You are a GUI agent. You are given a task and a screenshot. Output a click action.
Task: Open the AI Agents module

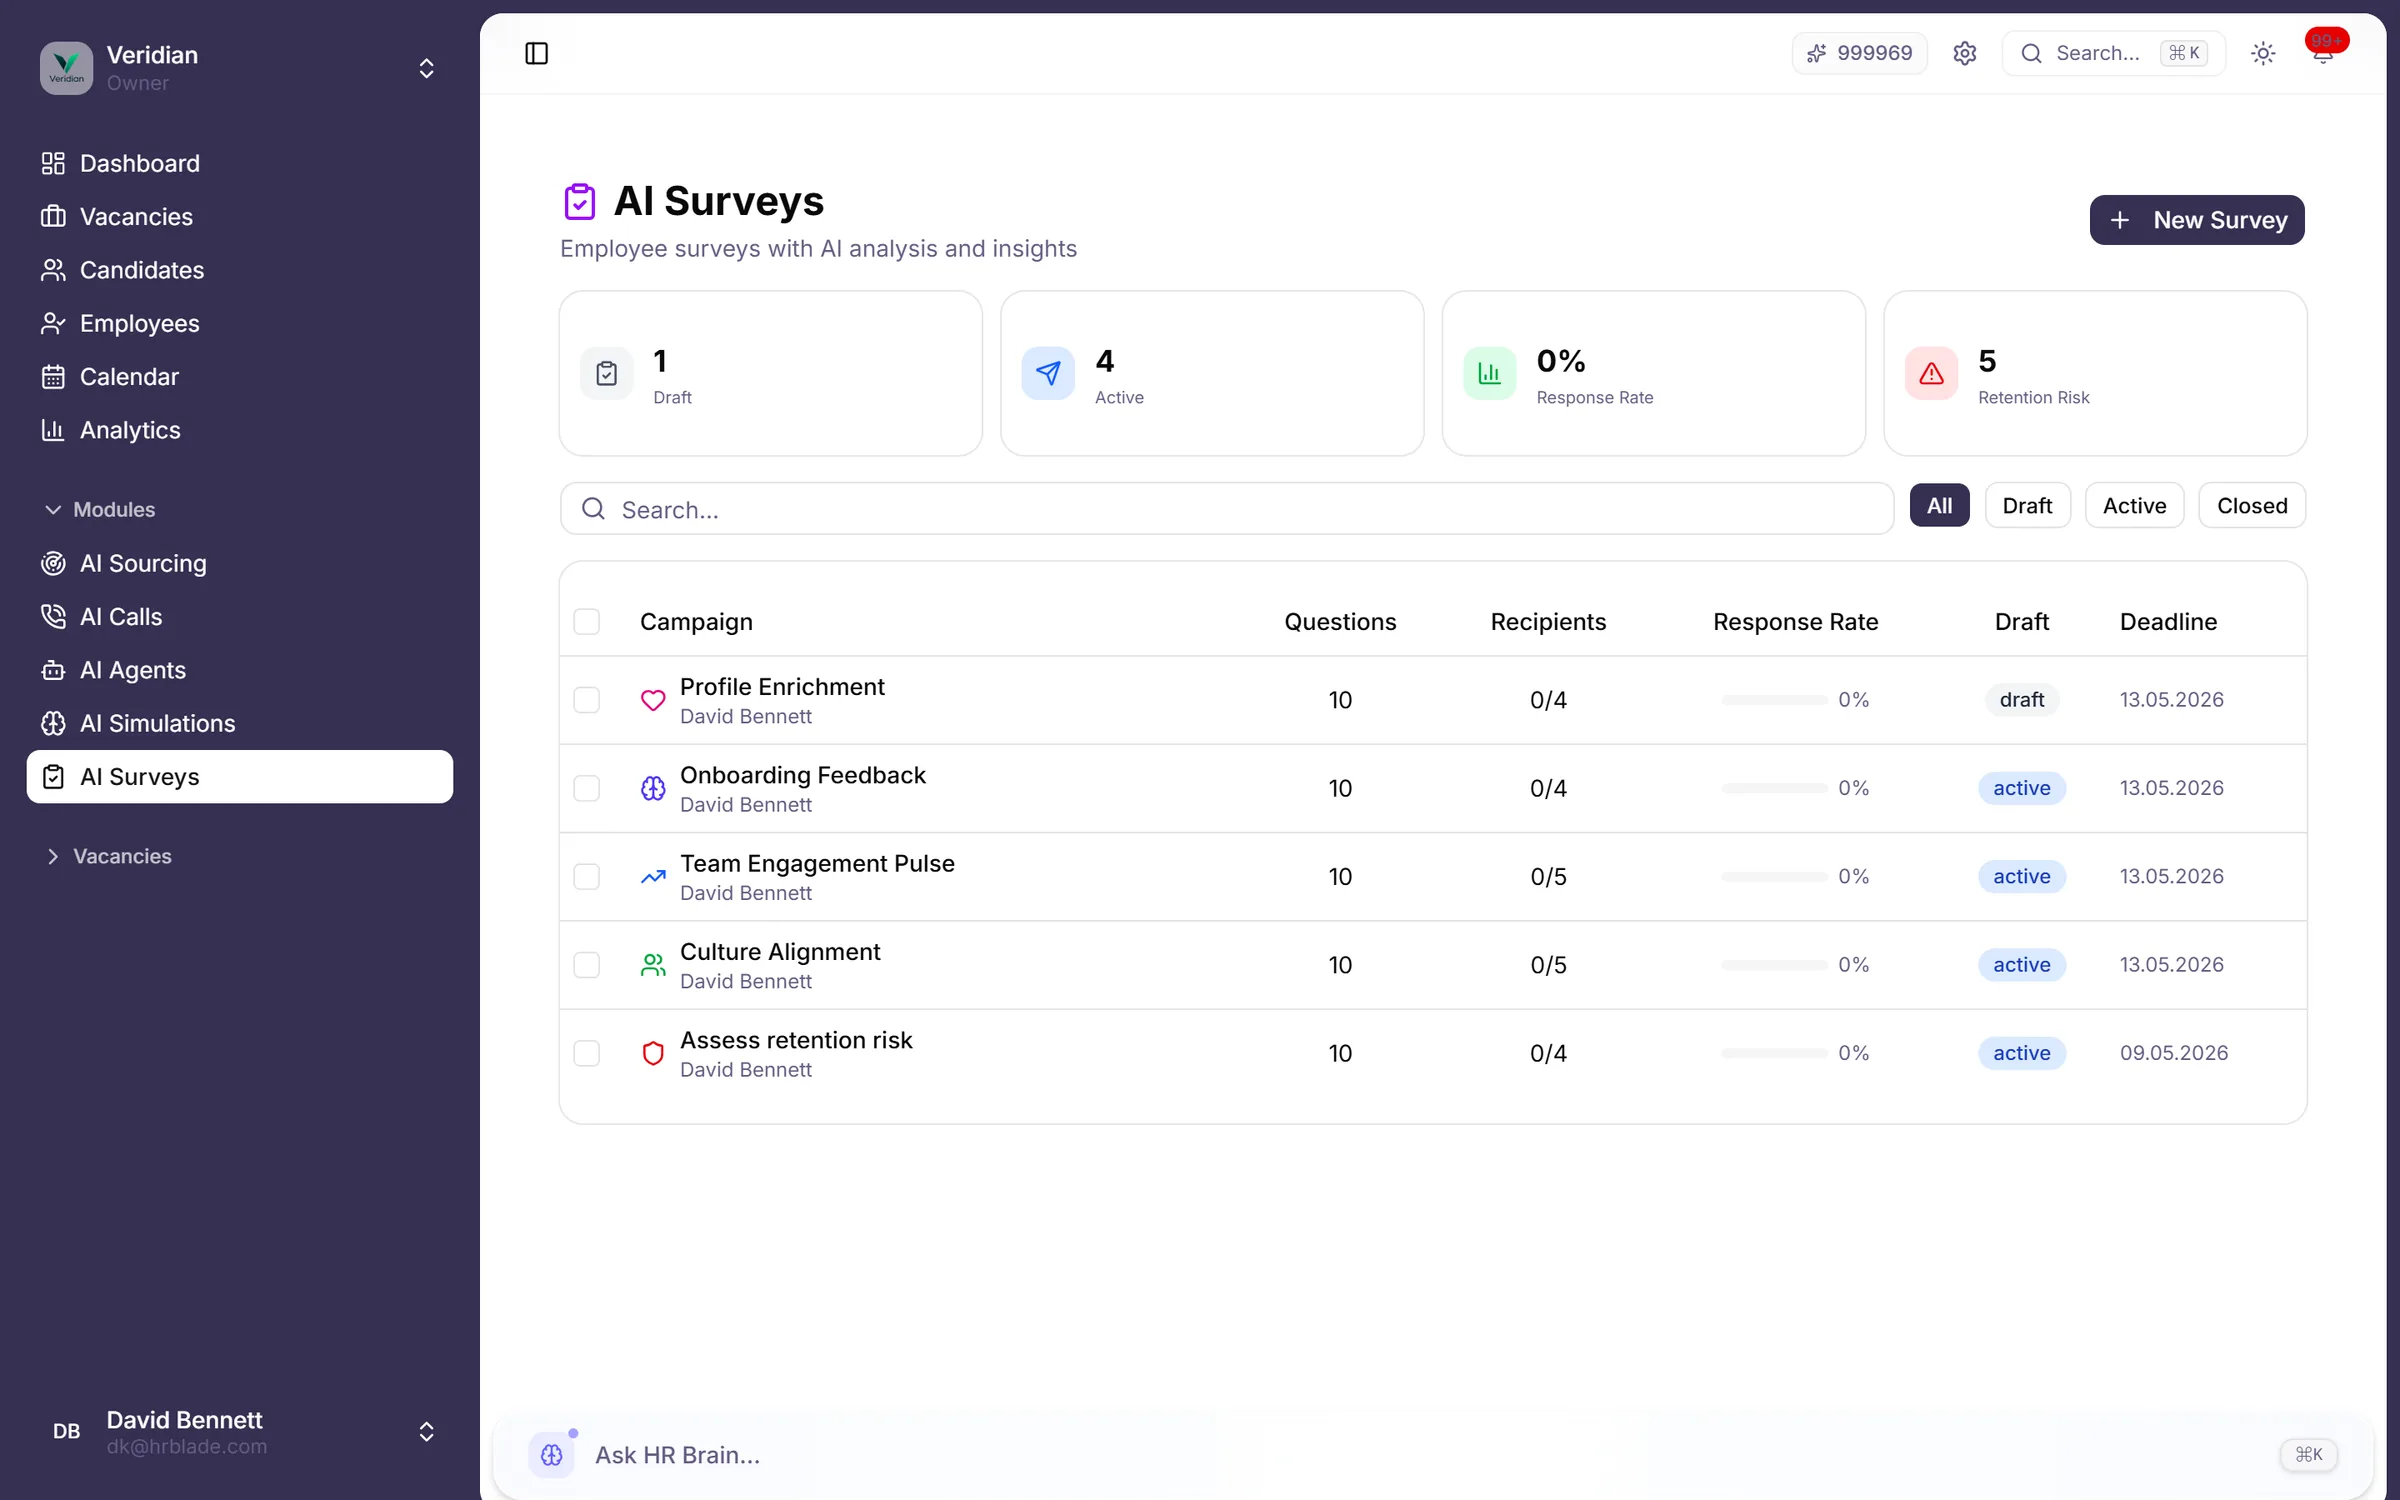(240, 670)
